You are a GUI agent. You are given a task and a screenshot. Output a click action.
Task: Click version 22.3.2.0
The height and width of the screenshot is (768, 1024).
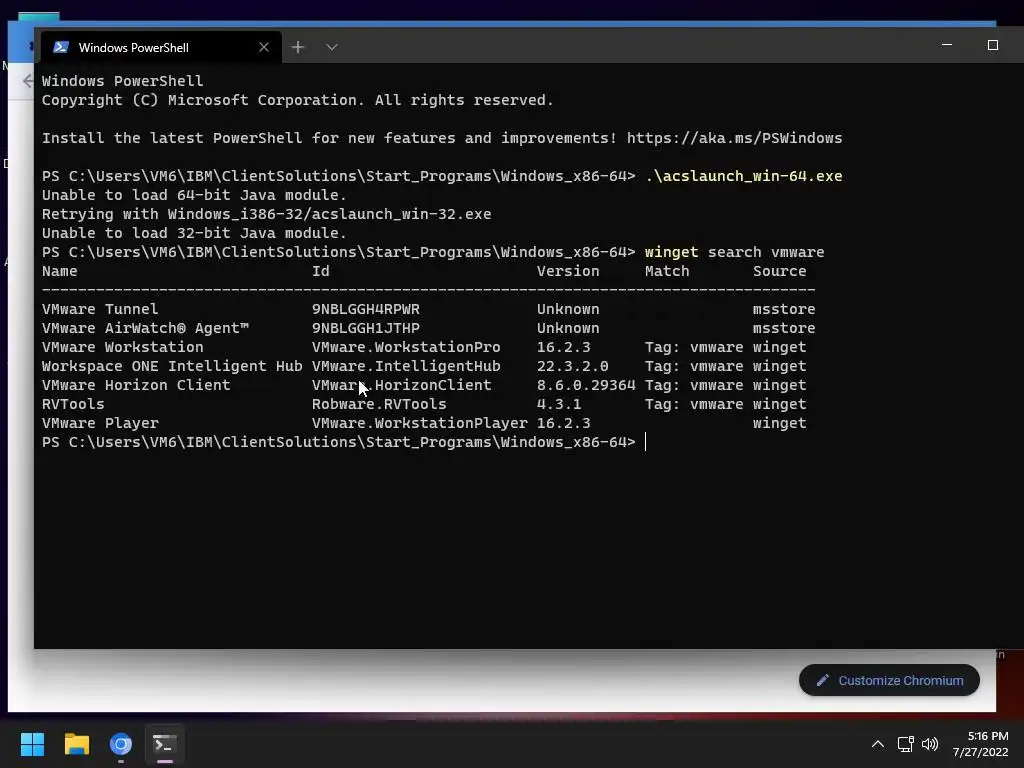573,366
